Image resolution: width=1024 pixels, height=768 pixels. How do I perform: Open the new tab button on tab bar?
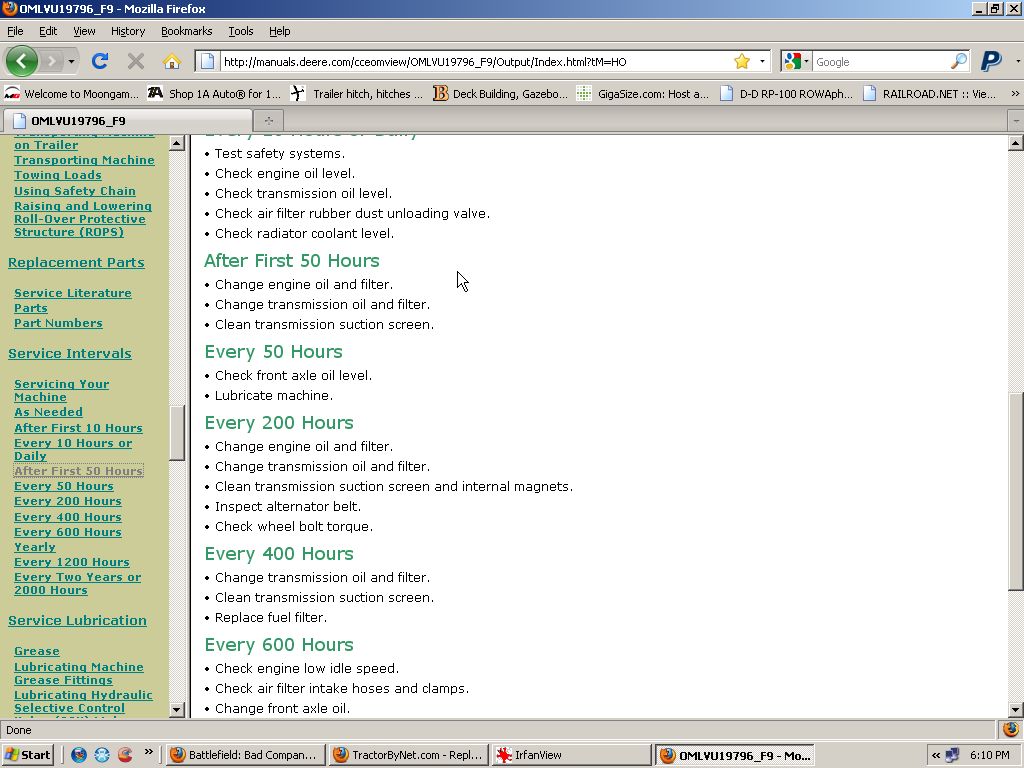pos(268,120)
